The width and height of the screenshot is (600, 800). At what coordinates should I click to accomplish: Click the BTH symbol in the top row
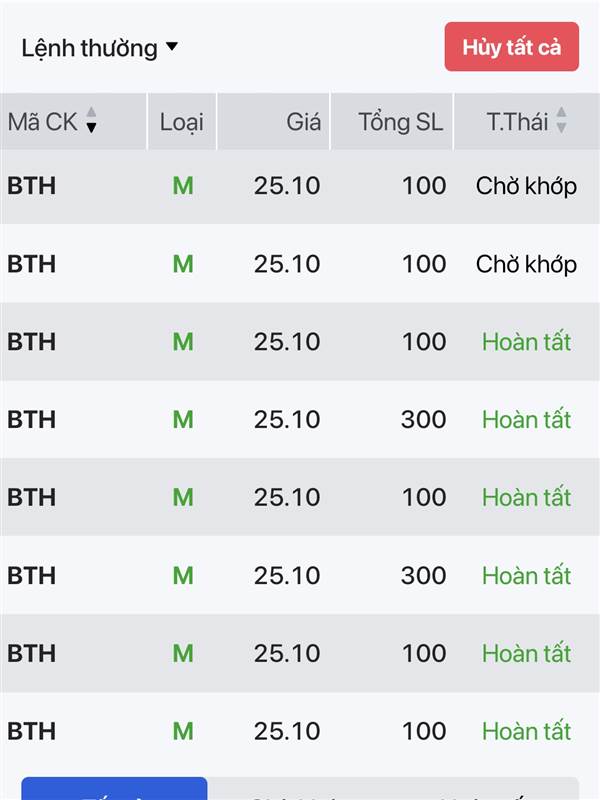32,186
